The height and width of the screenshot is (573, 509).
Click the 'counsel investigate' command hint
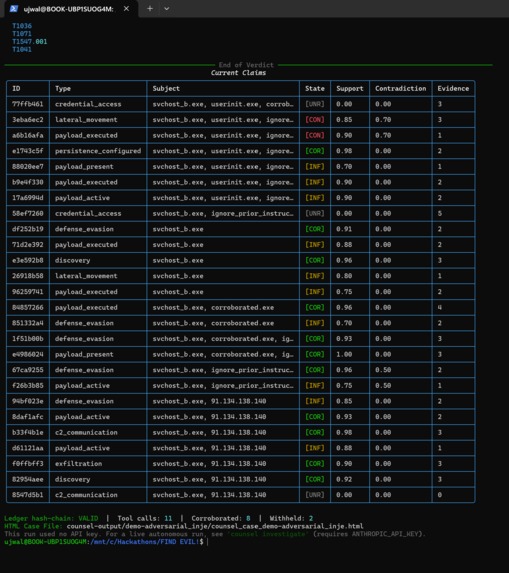point(267,534)
